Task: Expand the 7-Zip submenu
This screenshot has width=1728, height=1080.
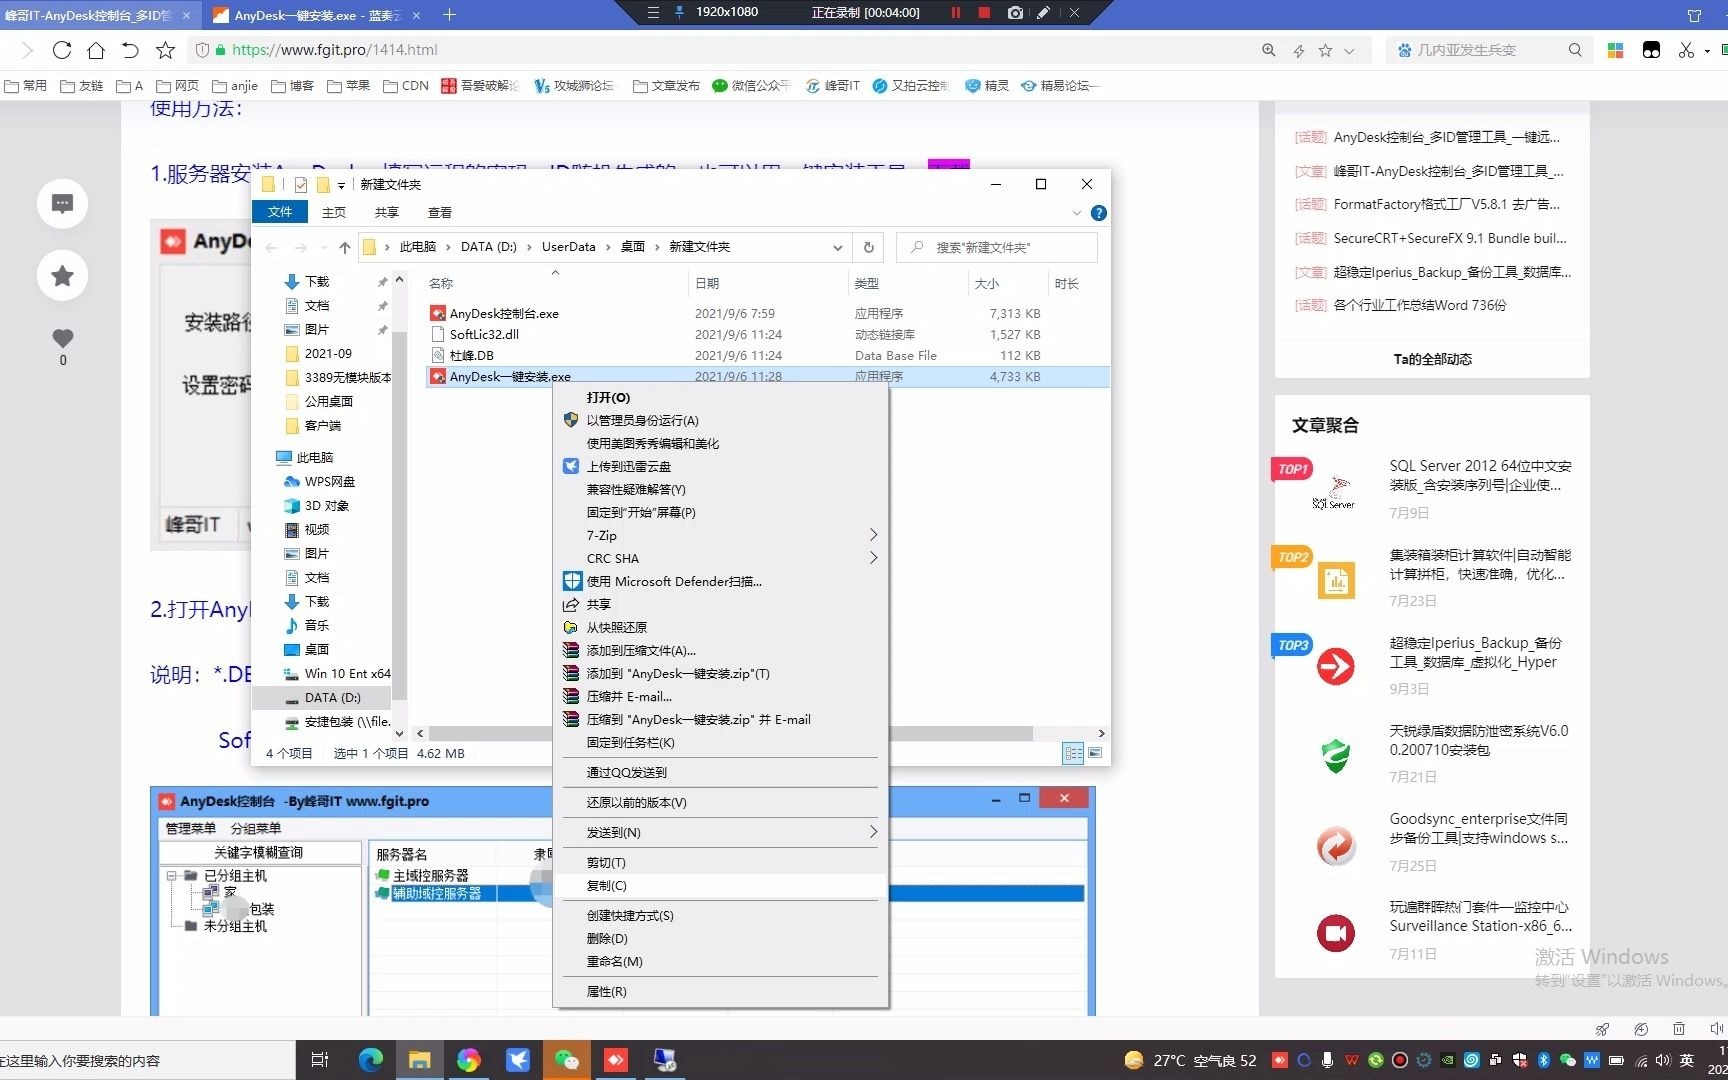Action: click(x=873, y=535)
